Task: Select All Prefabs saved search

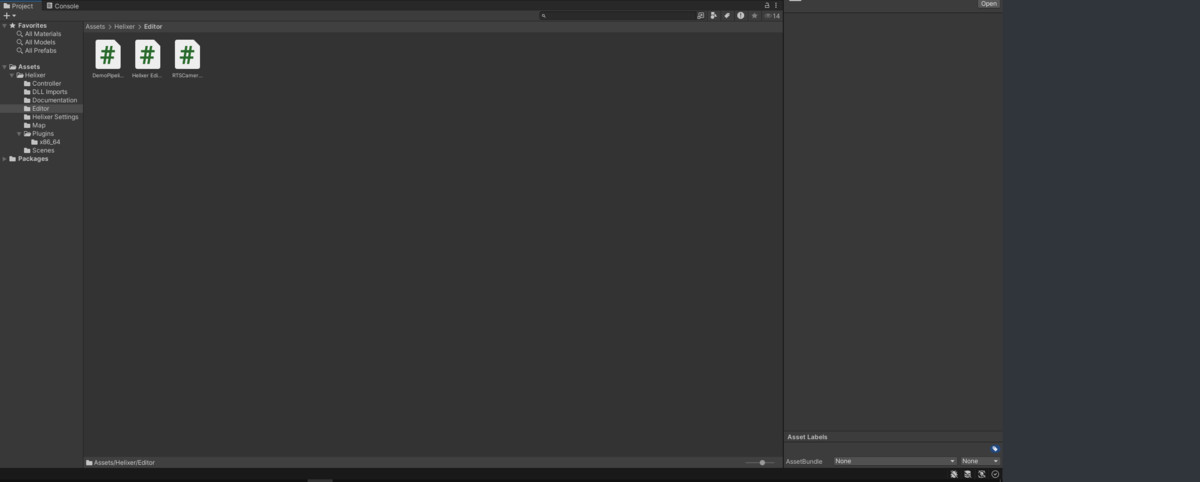Action: (x=36, y=50)
